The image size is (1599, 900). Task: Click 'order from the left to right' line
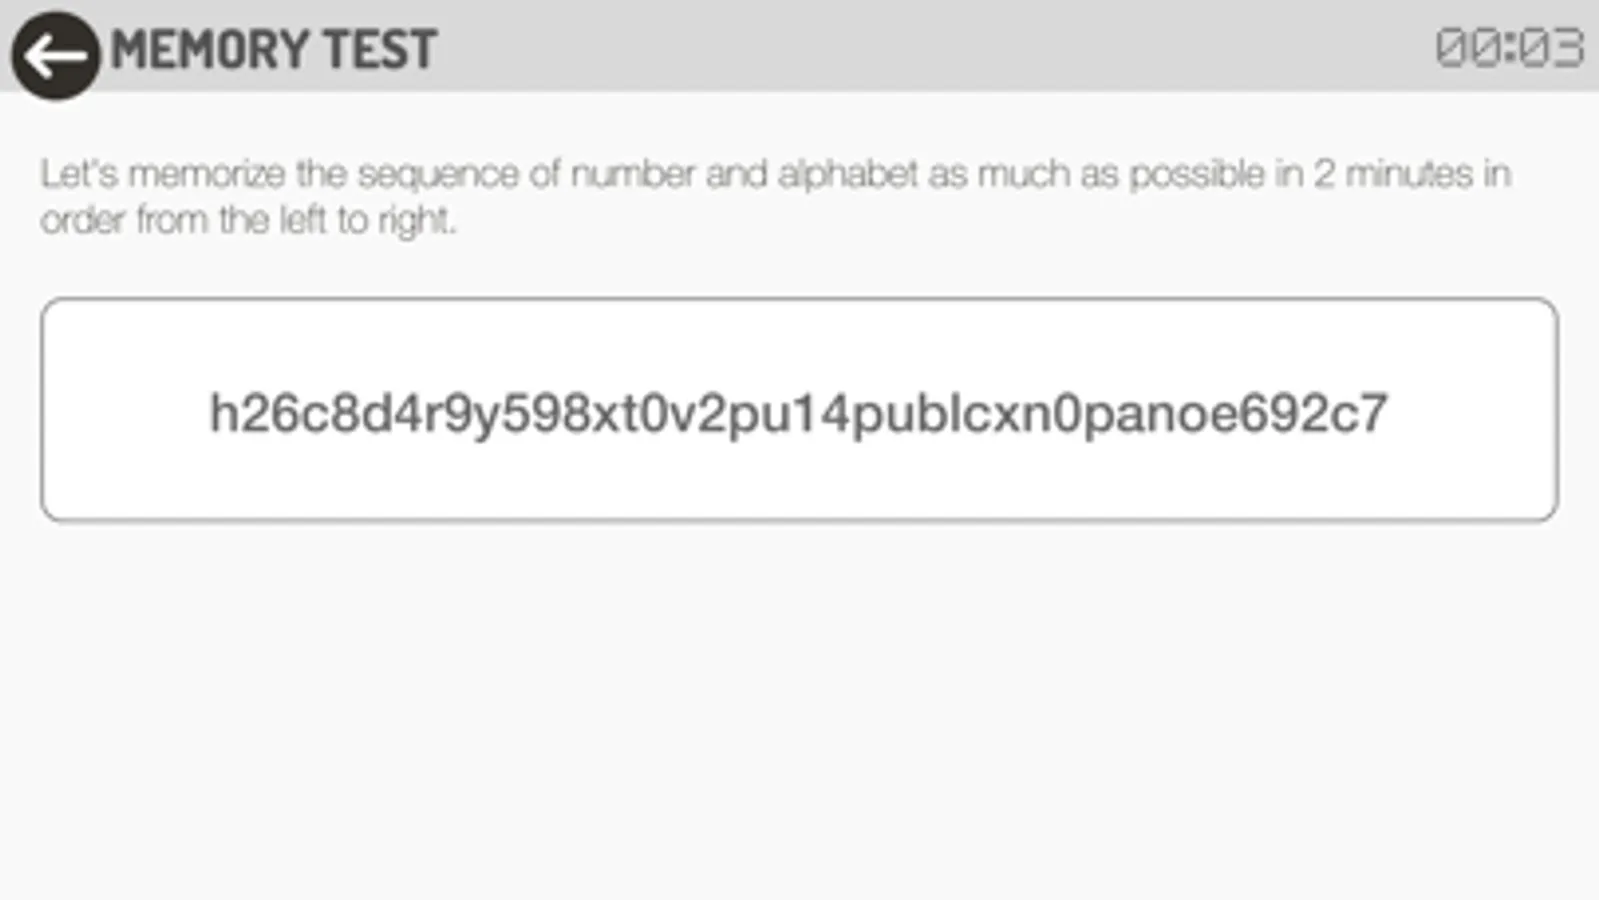(x=248, y=220)
